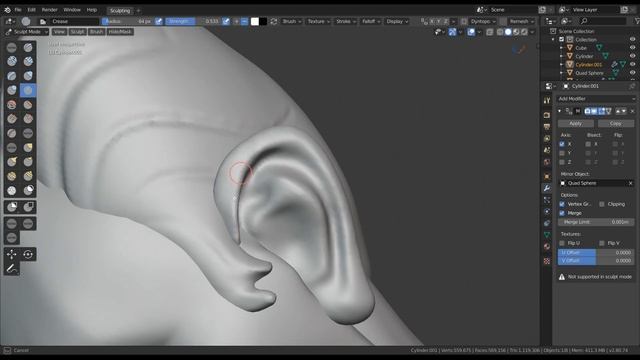Enable mirror Axis Y checkbox
The width and height of the screenshot is (640, 360).
coord(562,153)
